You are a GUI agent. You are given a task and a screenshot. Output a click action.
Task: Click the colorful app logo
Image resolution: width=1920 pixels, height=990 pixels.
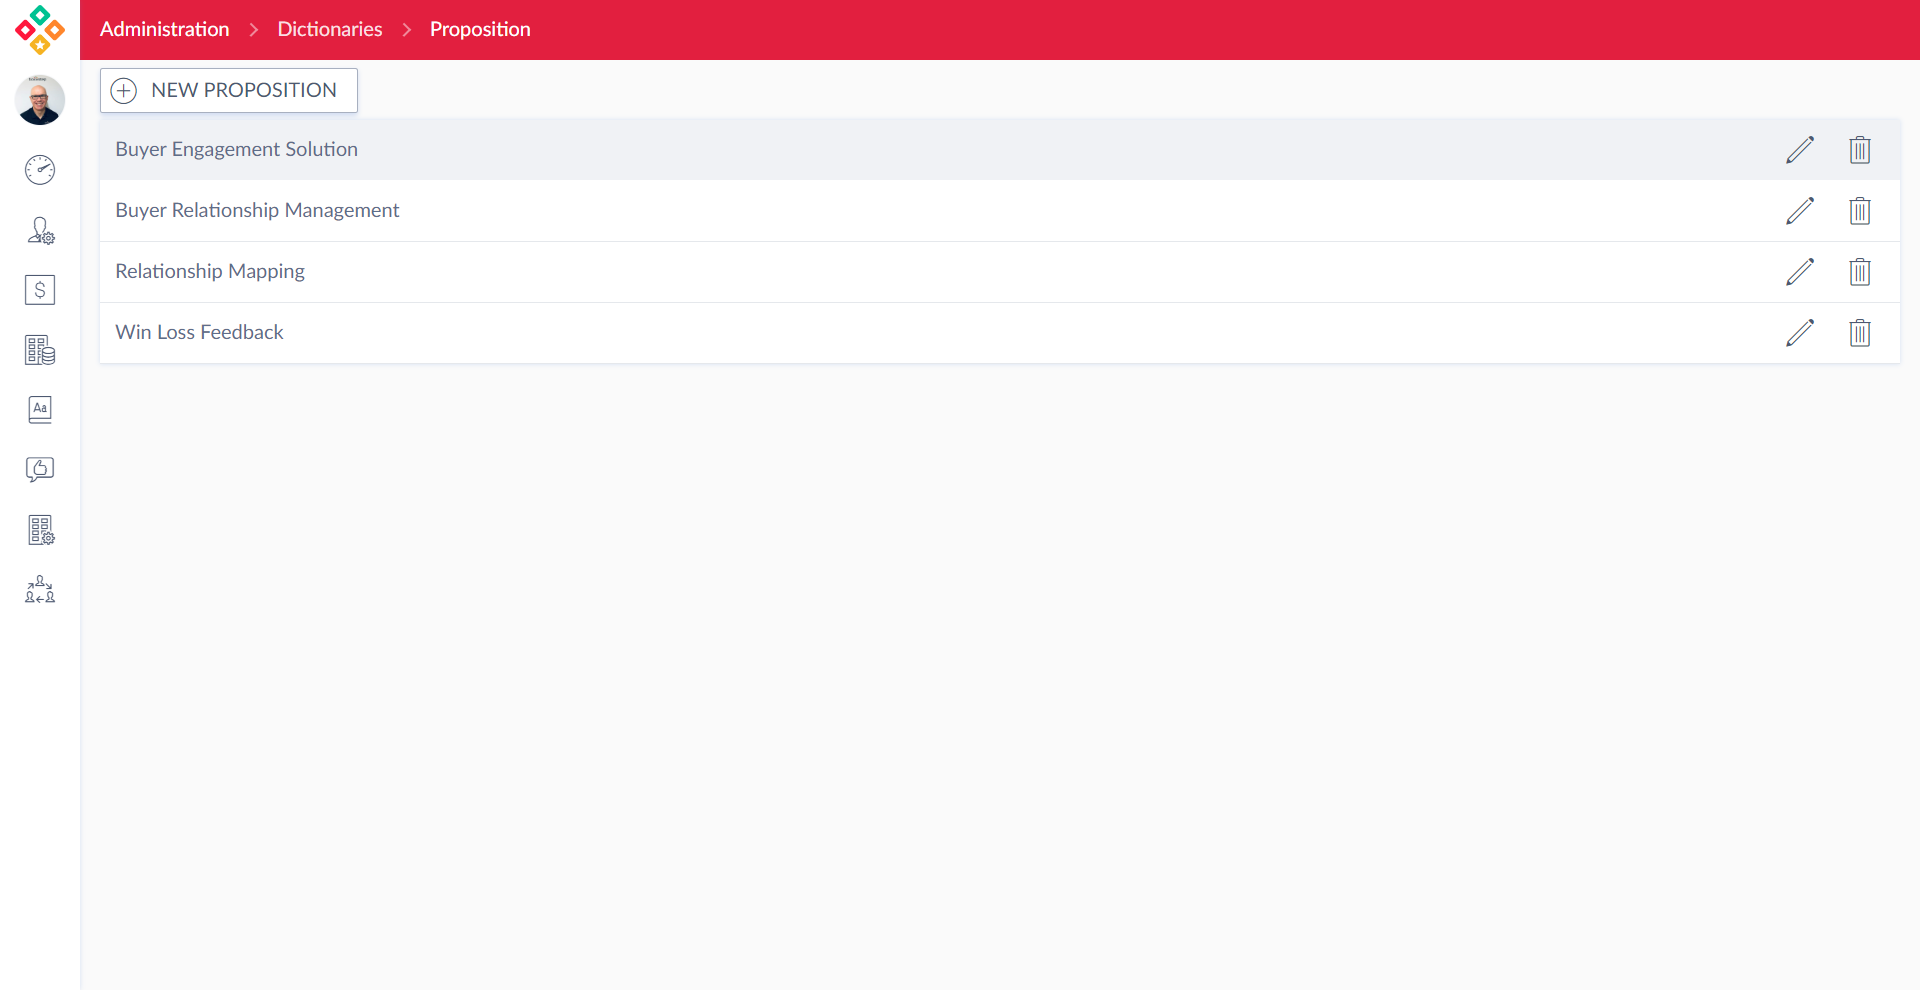click(x=40, y=30)
